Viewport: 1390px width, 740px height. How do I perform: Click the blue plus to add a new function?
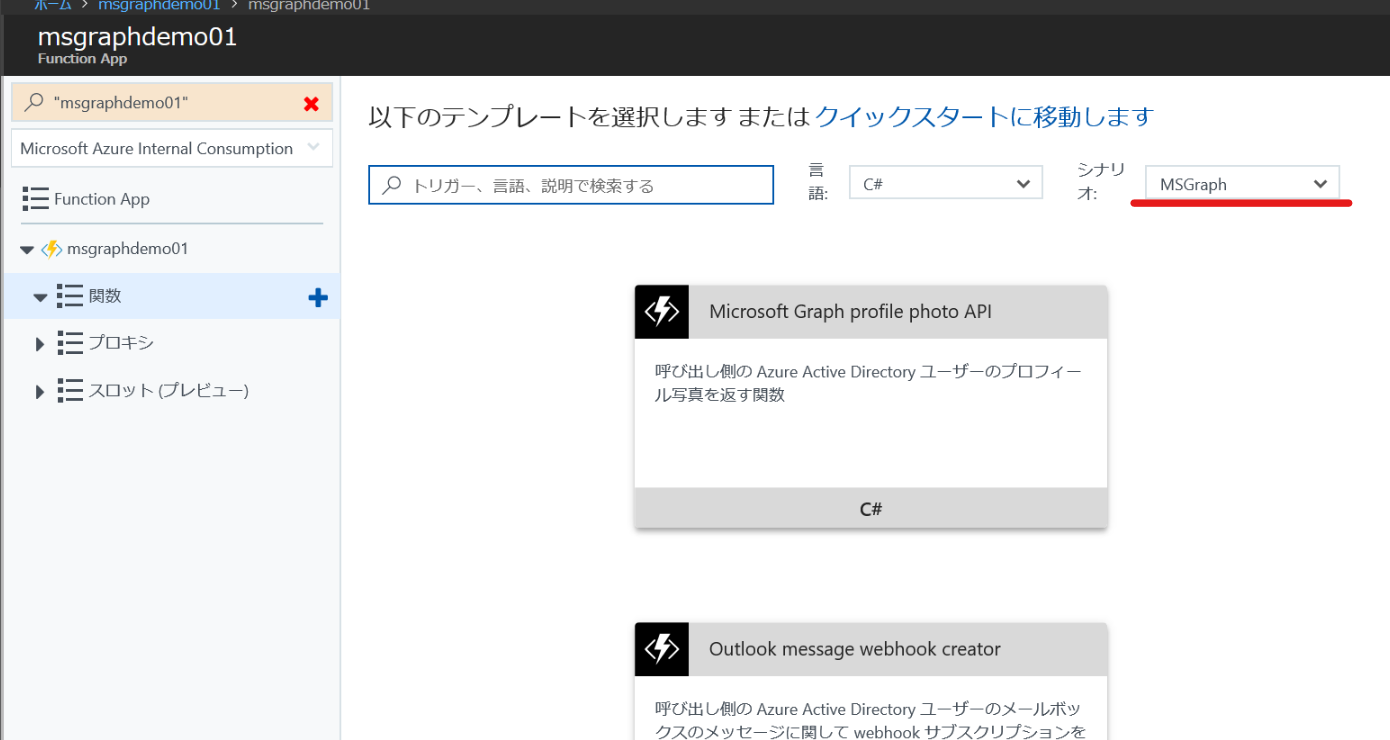pos(317,296)
